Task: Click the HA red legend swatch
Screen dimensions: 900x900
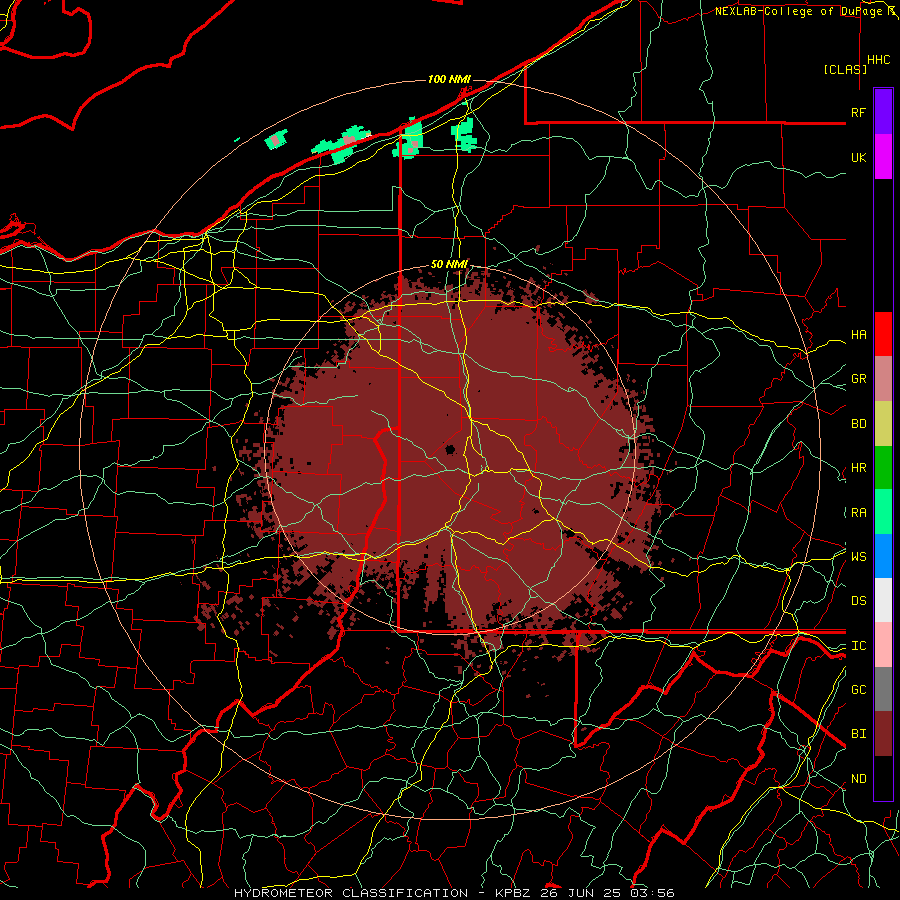Action: (x=883, y=334)
